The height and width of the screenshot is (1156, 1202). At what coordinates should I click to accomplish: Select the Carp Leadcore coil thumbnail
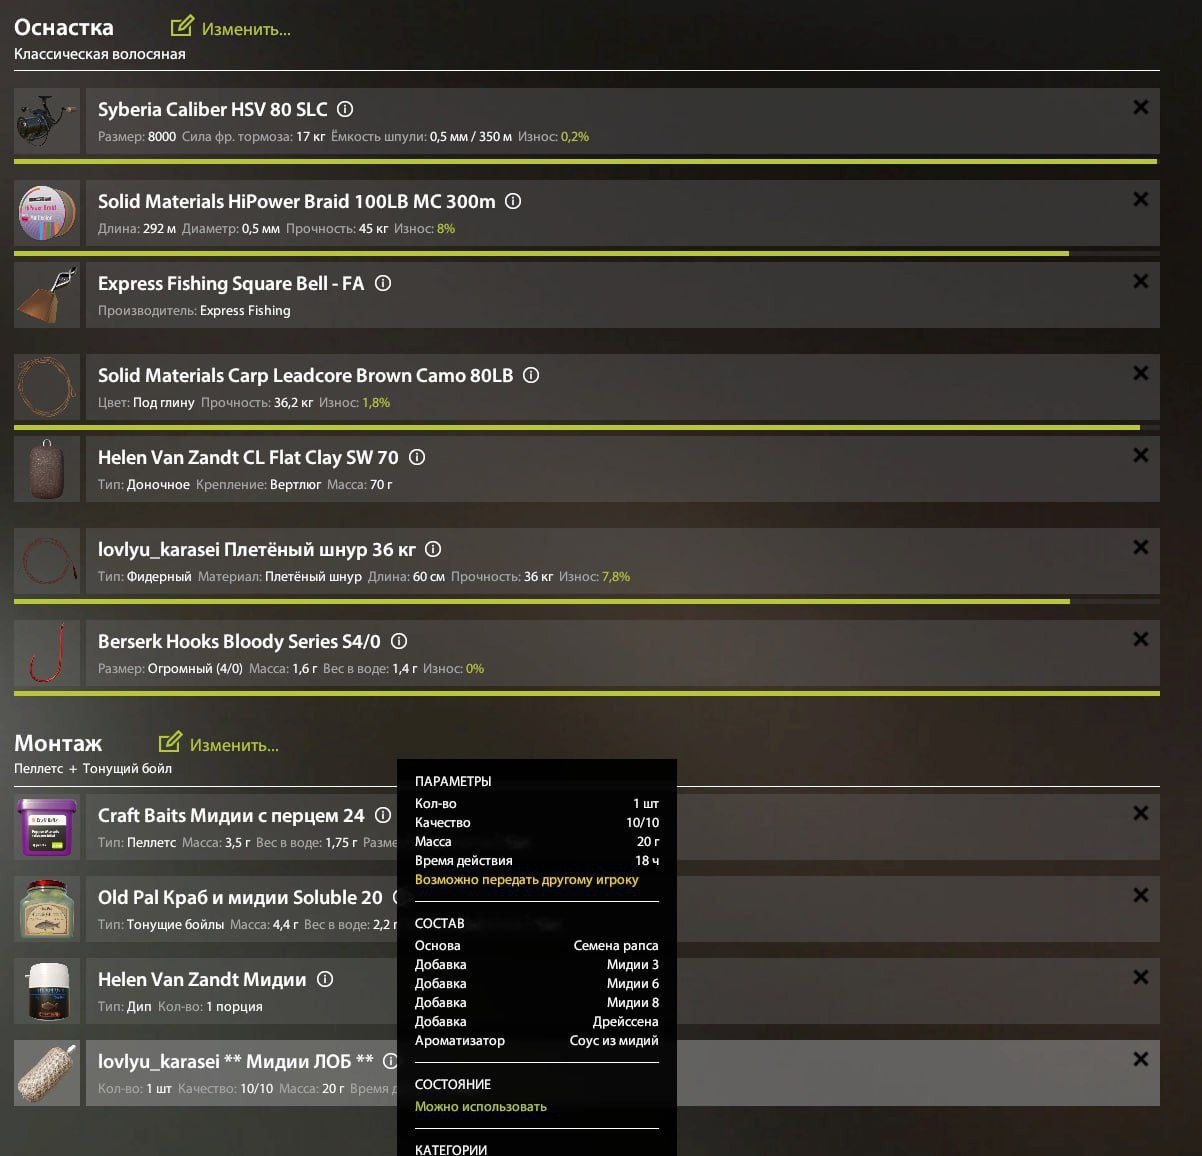click(x=47, y=387)
